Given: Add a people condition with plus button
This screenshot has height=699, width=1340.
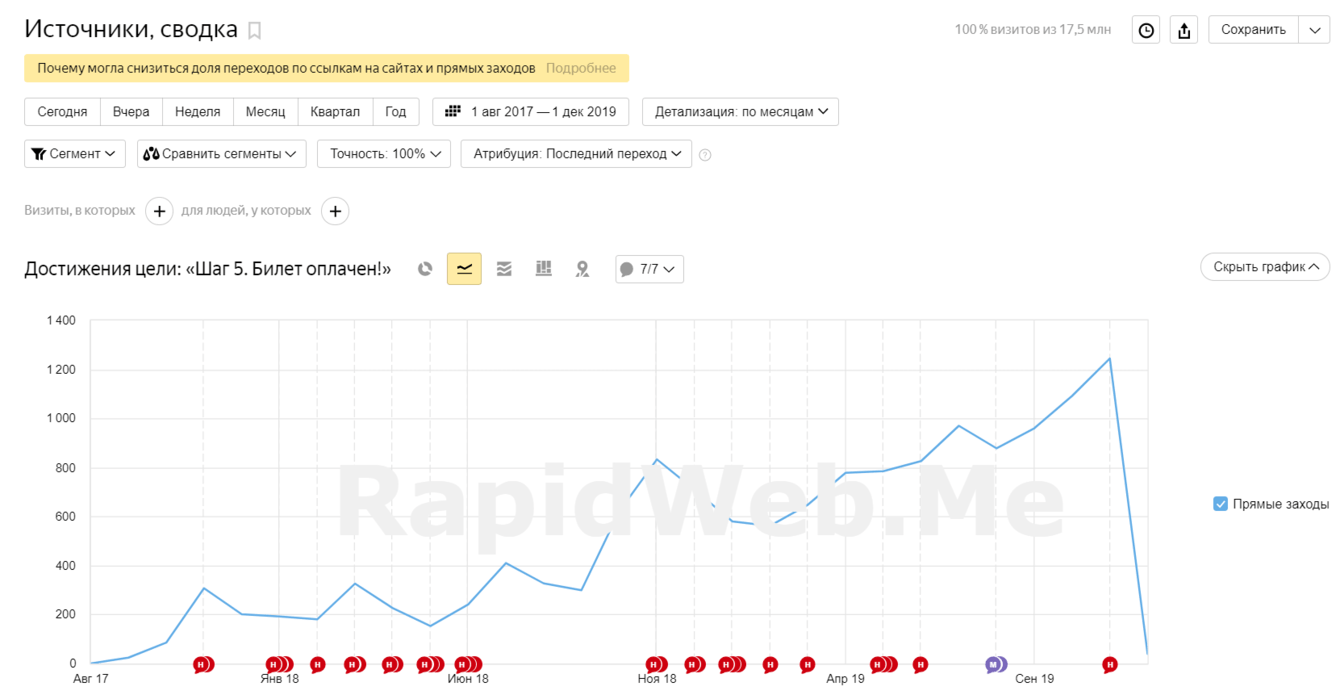Looking at the screenshot, I should coord(335,211).
